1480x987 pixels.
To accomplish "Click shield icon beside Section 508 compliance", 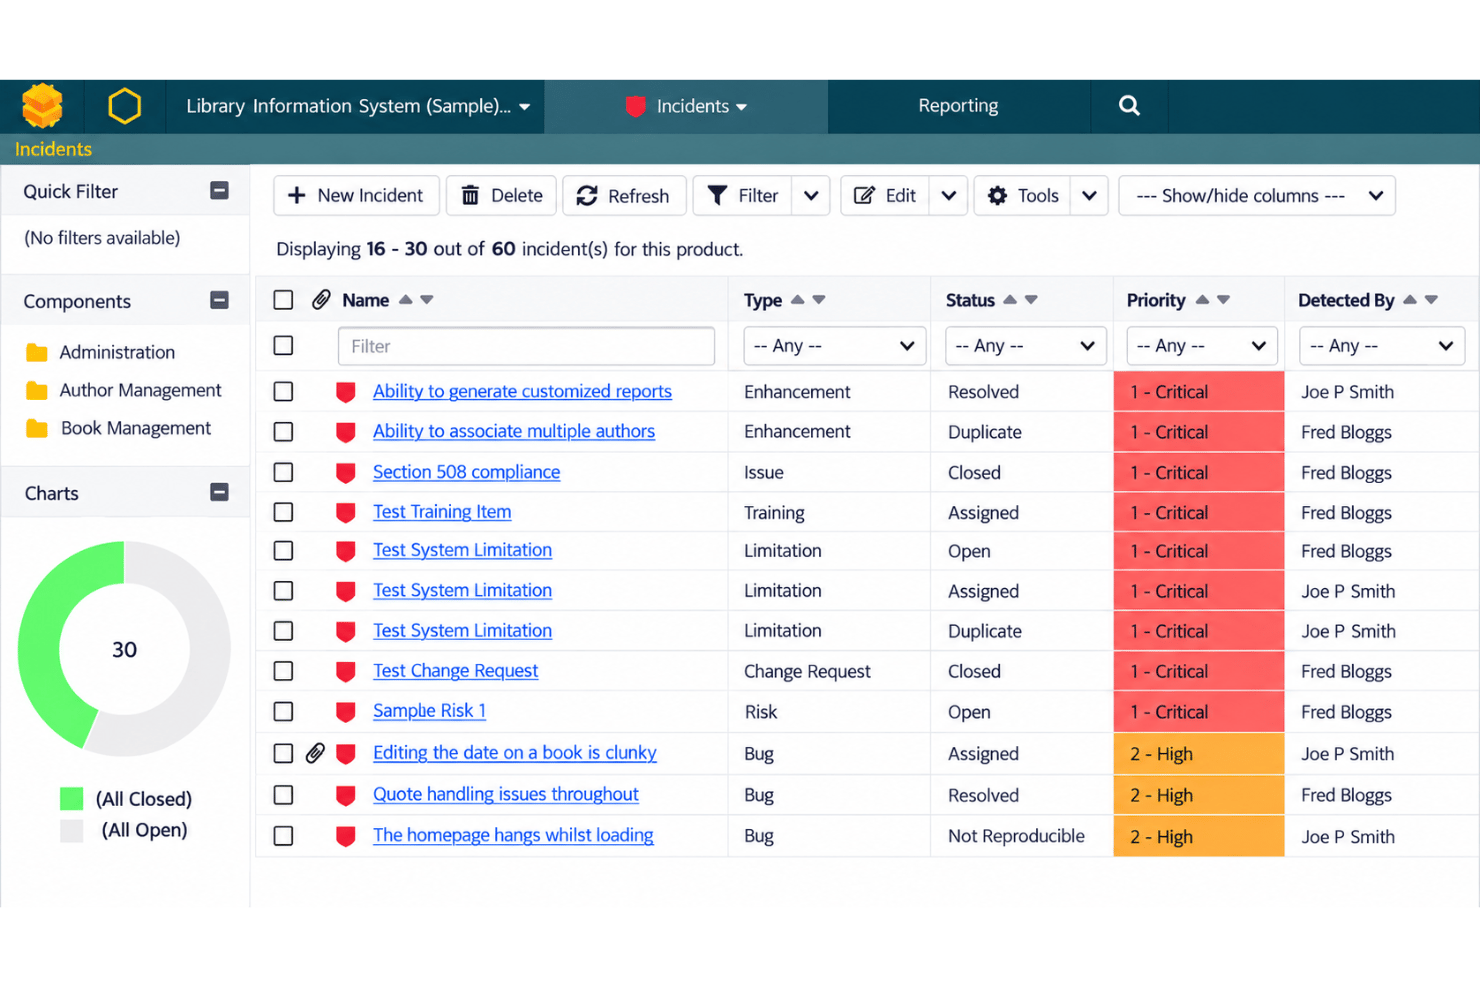I will coord(346,473).
